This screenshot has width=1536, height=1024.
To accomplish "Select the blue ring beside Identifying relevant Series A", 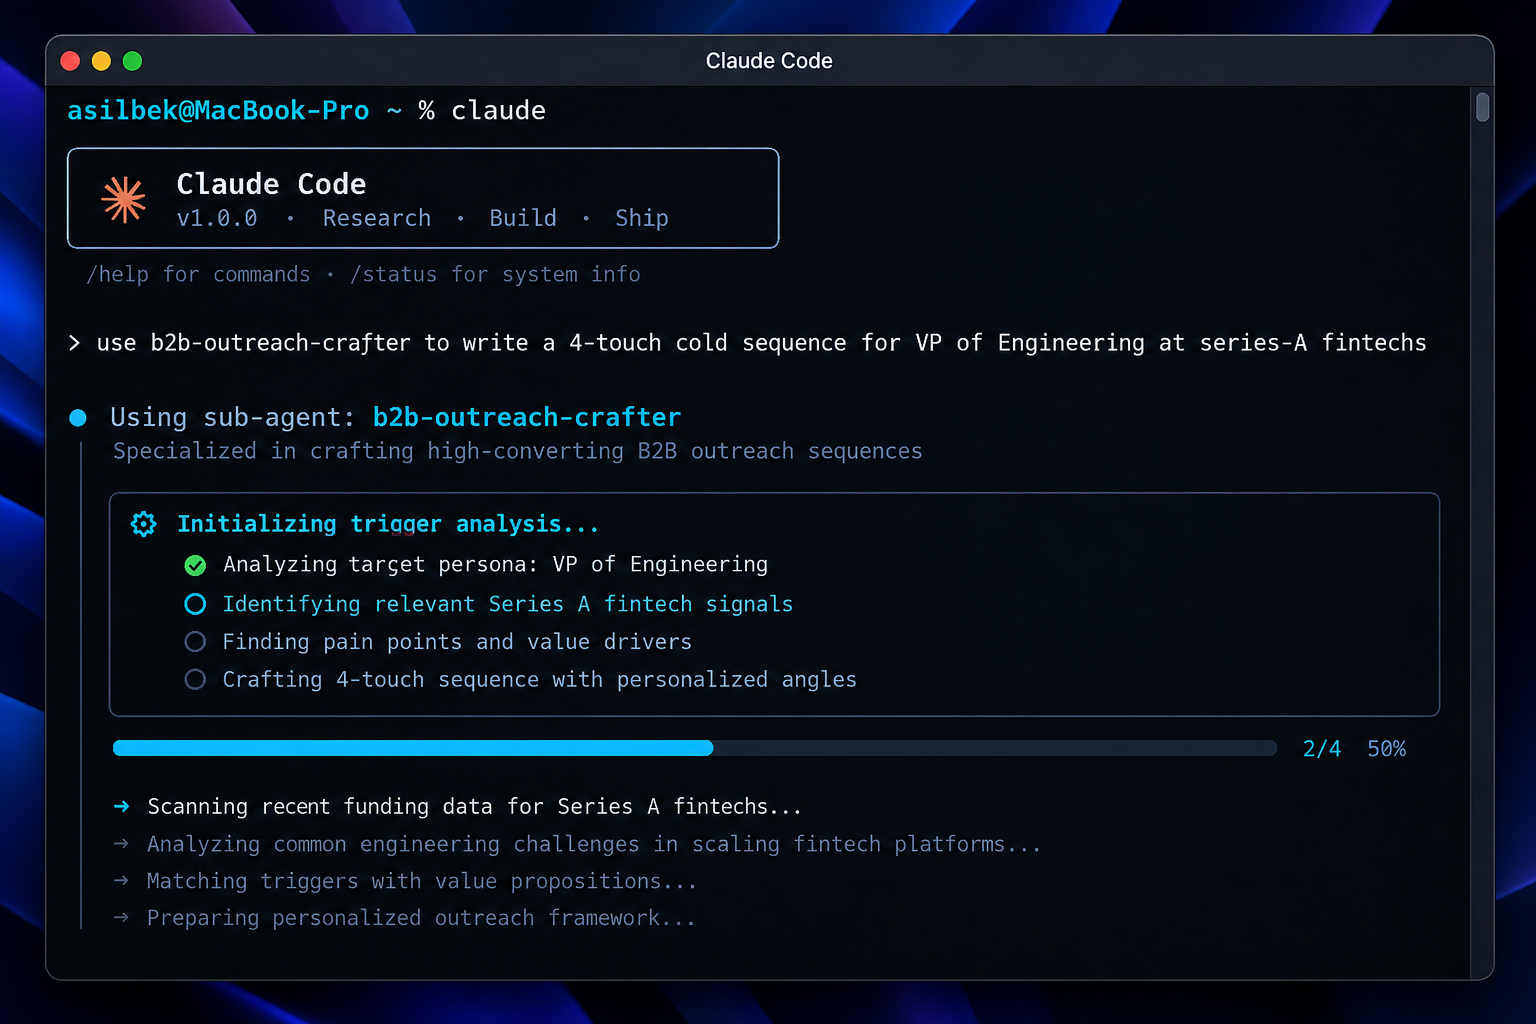I will pos(195,604).
